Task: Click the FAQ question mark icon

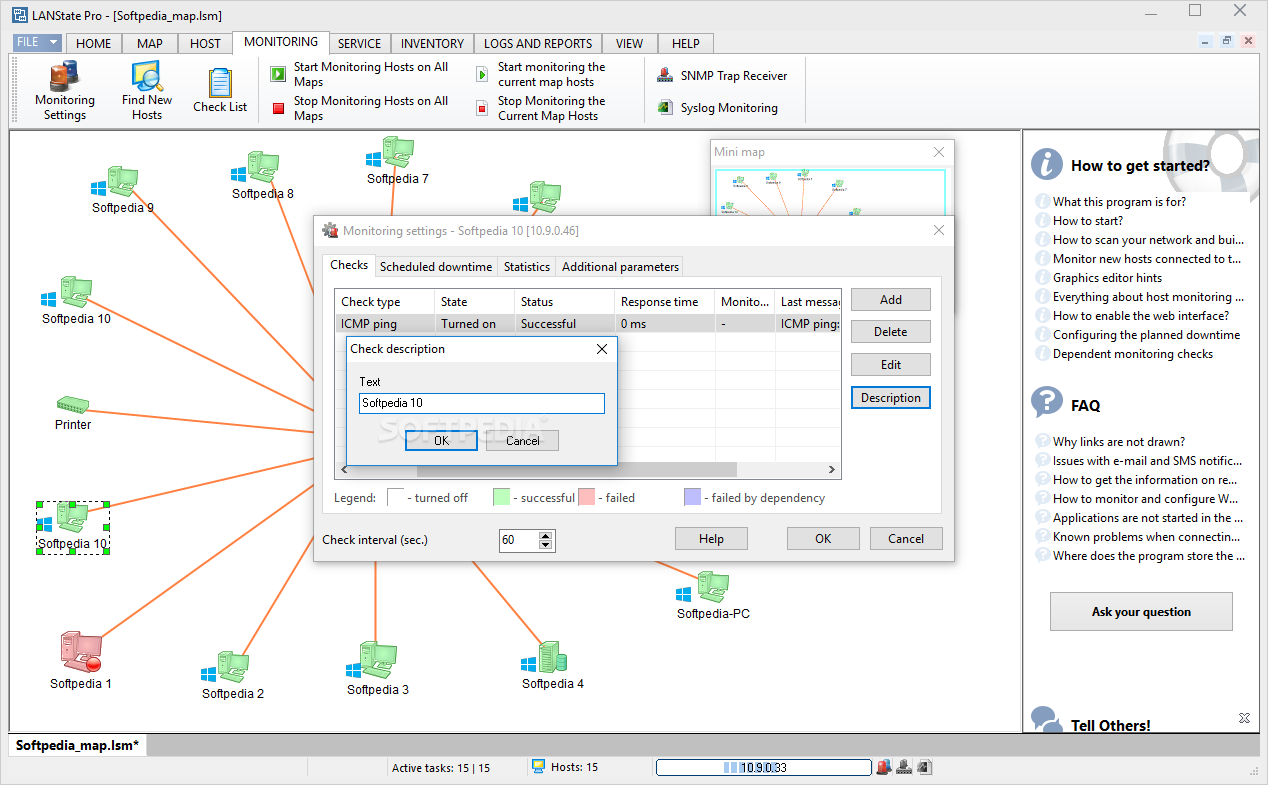Action: click(1047, 403)
